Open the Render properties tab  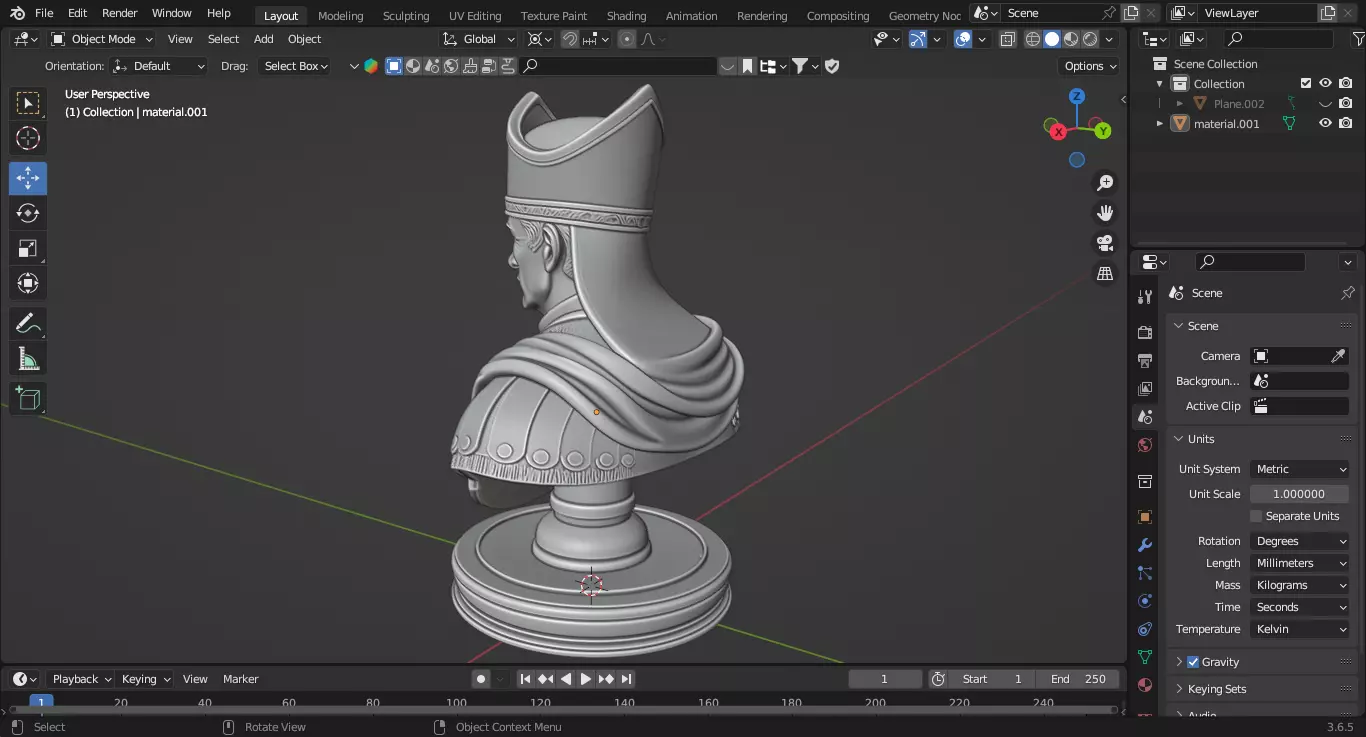tap(1145, 332)
